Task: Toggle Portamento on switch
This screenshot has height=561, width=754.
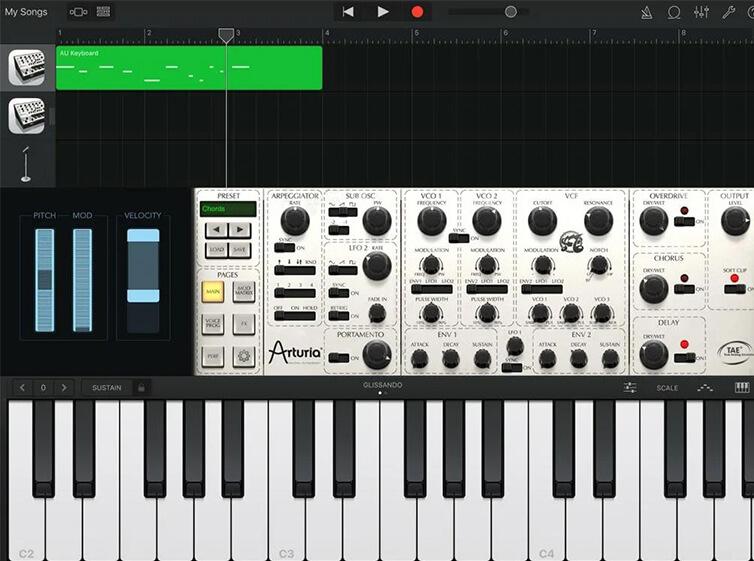Action: point(339,358)
